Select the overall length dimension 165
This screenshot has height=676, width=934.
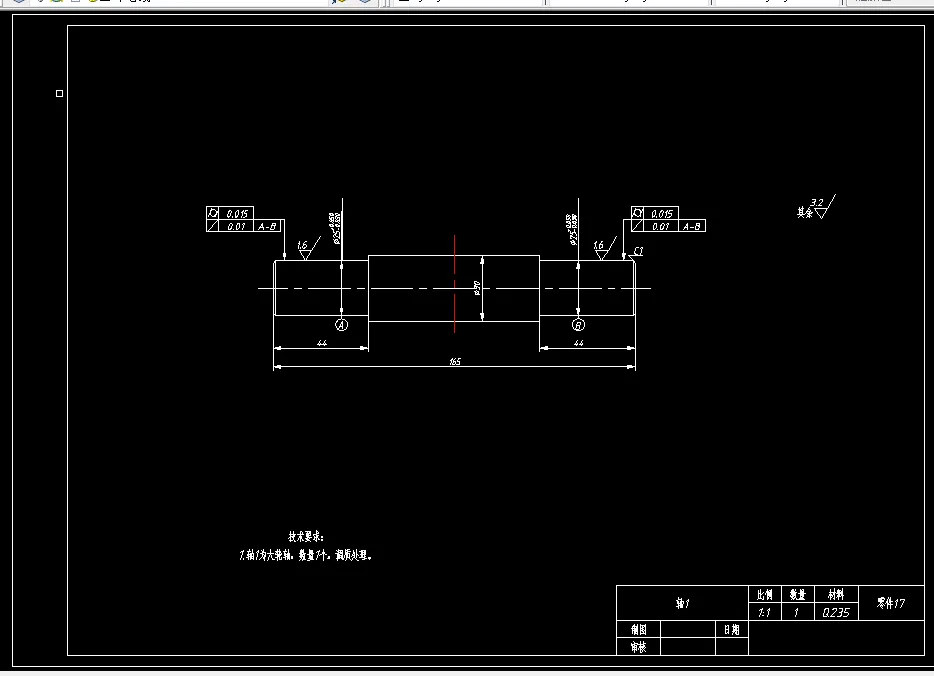[455, 362]
